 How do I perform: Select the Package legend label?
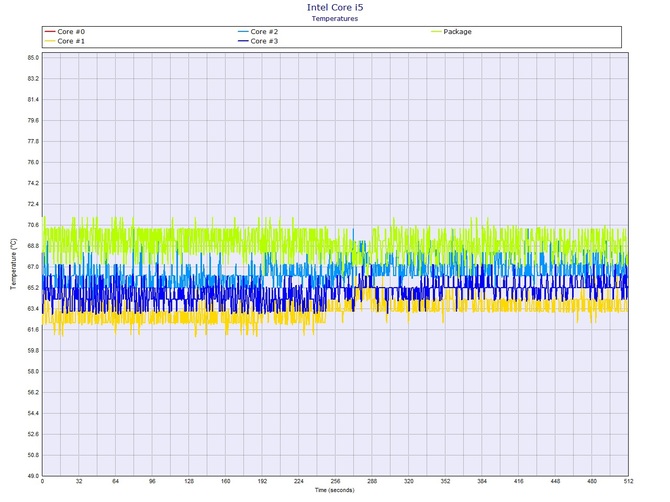457,32
